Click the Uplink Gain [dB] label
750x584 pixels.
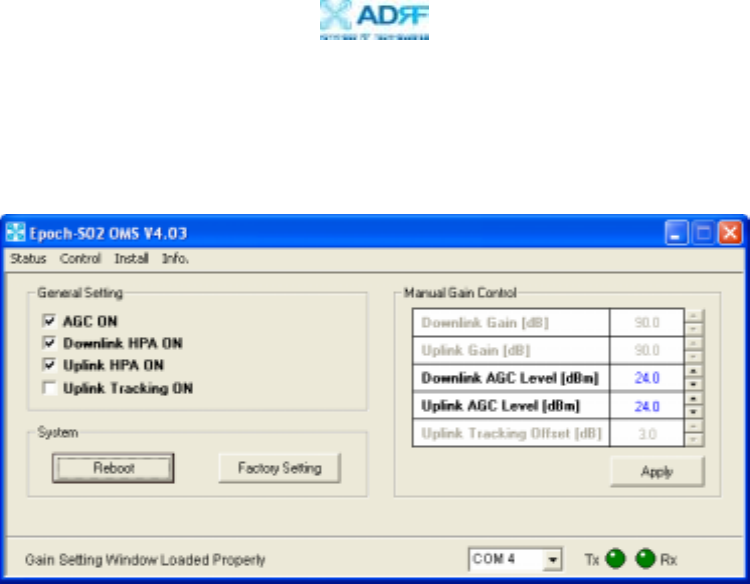[x=475, y=351]
